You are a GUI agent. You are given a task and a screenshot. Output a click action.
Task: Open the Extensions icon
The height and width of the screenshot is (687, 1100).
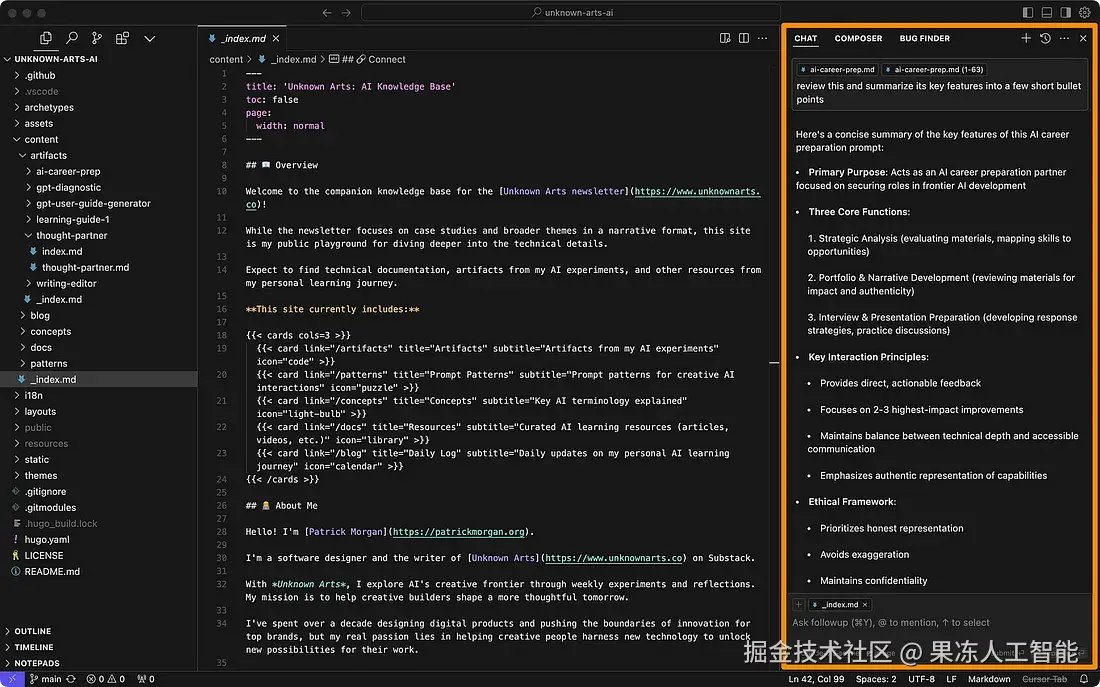pos(122,38)
